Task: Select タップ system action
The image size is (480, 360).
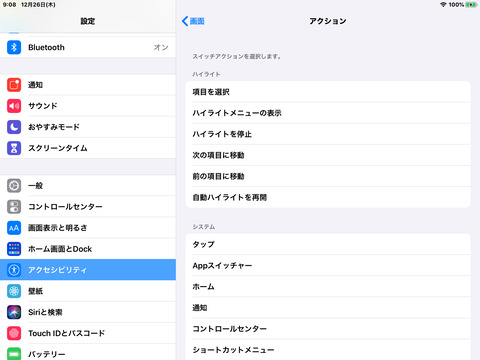Action: pyautogui.click(x=328, y=244)
